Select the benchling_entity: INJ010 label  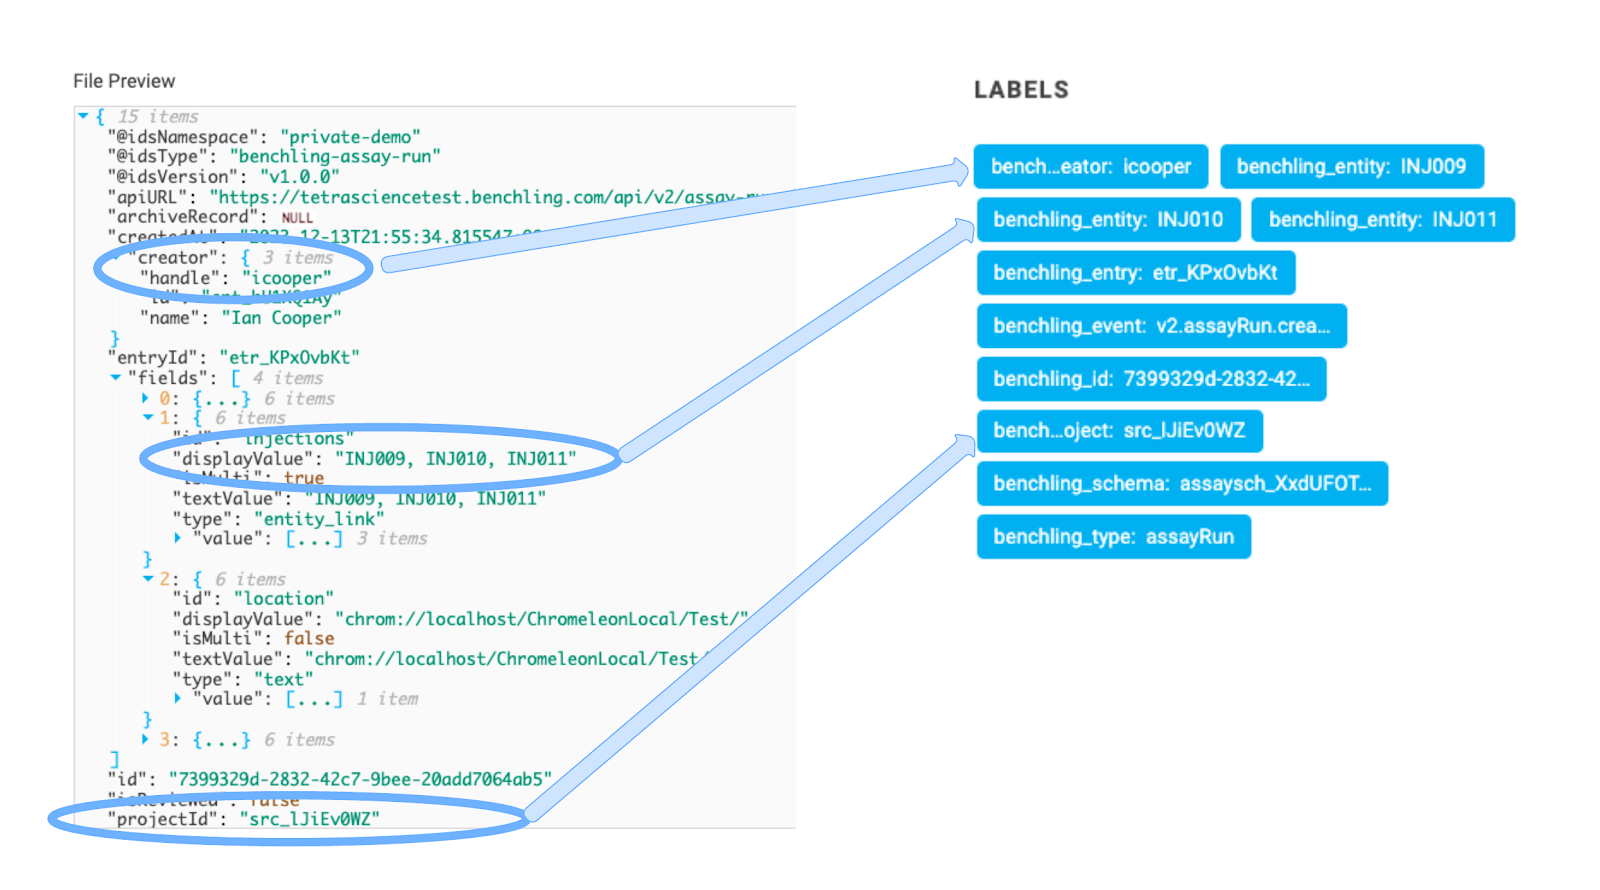point(1109,220)
